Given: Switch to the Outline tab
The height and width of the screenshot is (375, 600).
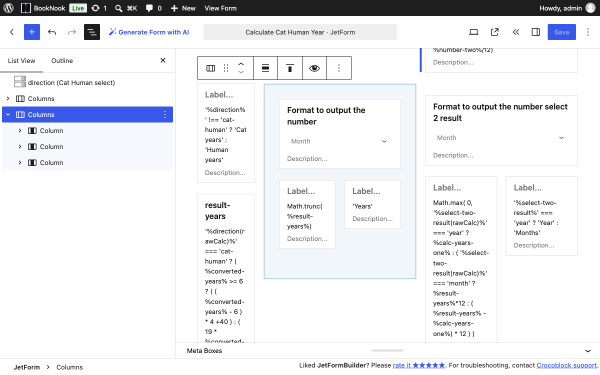Looking at the screenshot, I should tap(62, 60).
